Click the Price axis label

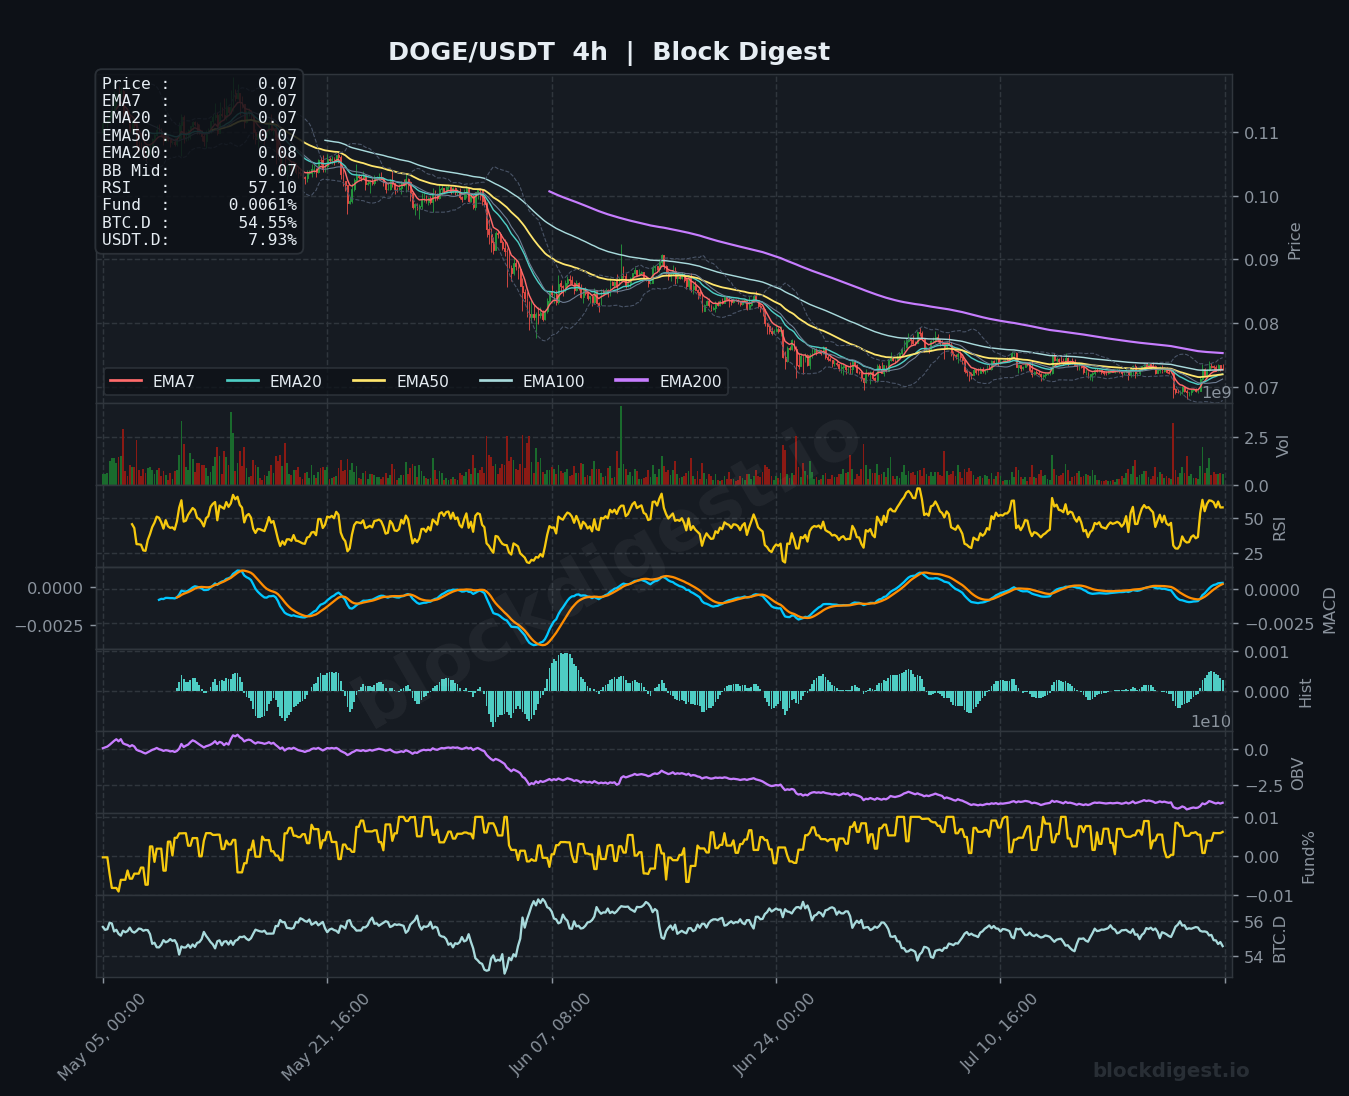1295,241
